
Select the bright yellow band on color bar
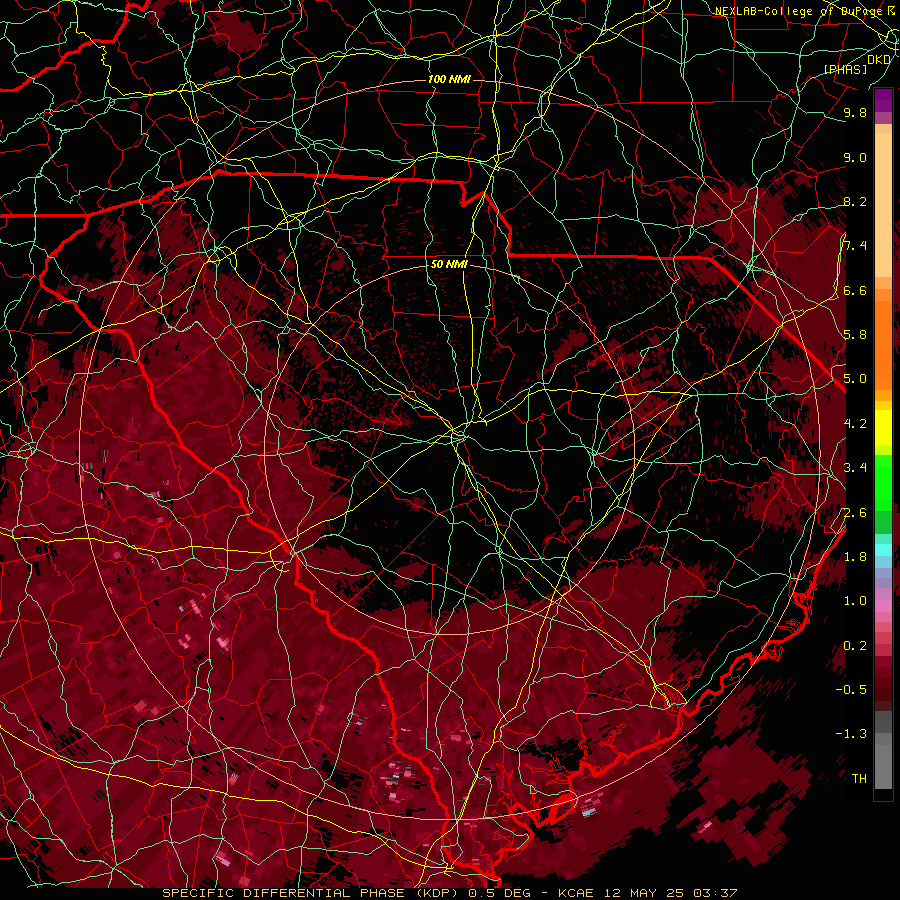(883, 428)
